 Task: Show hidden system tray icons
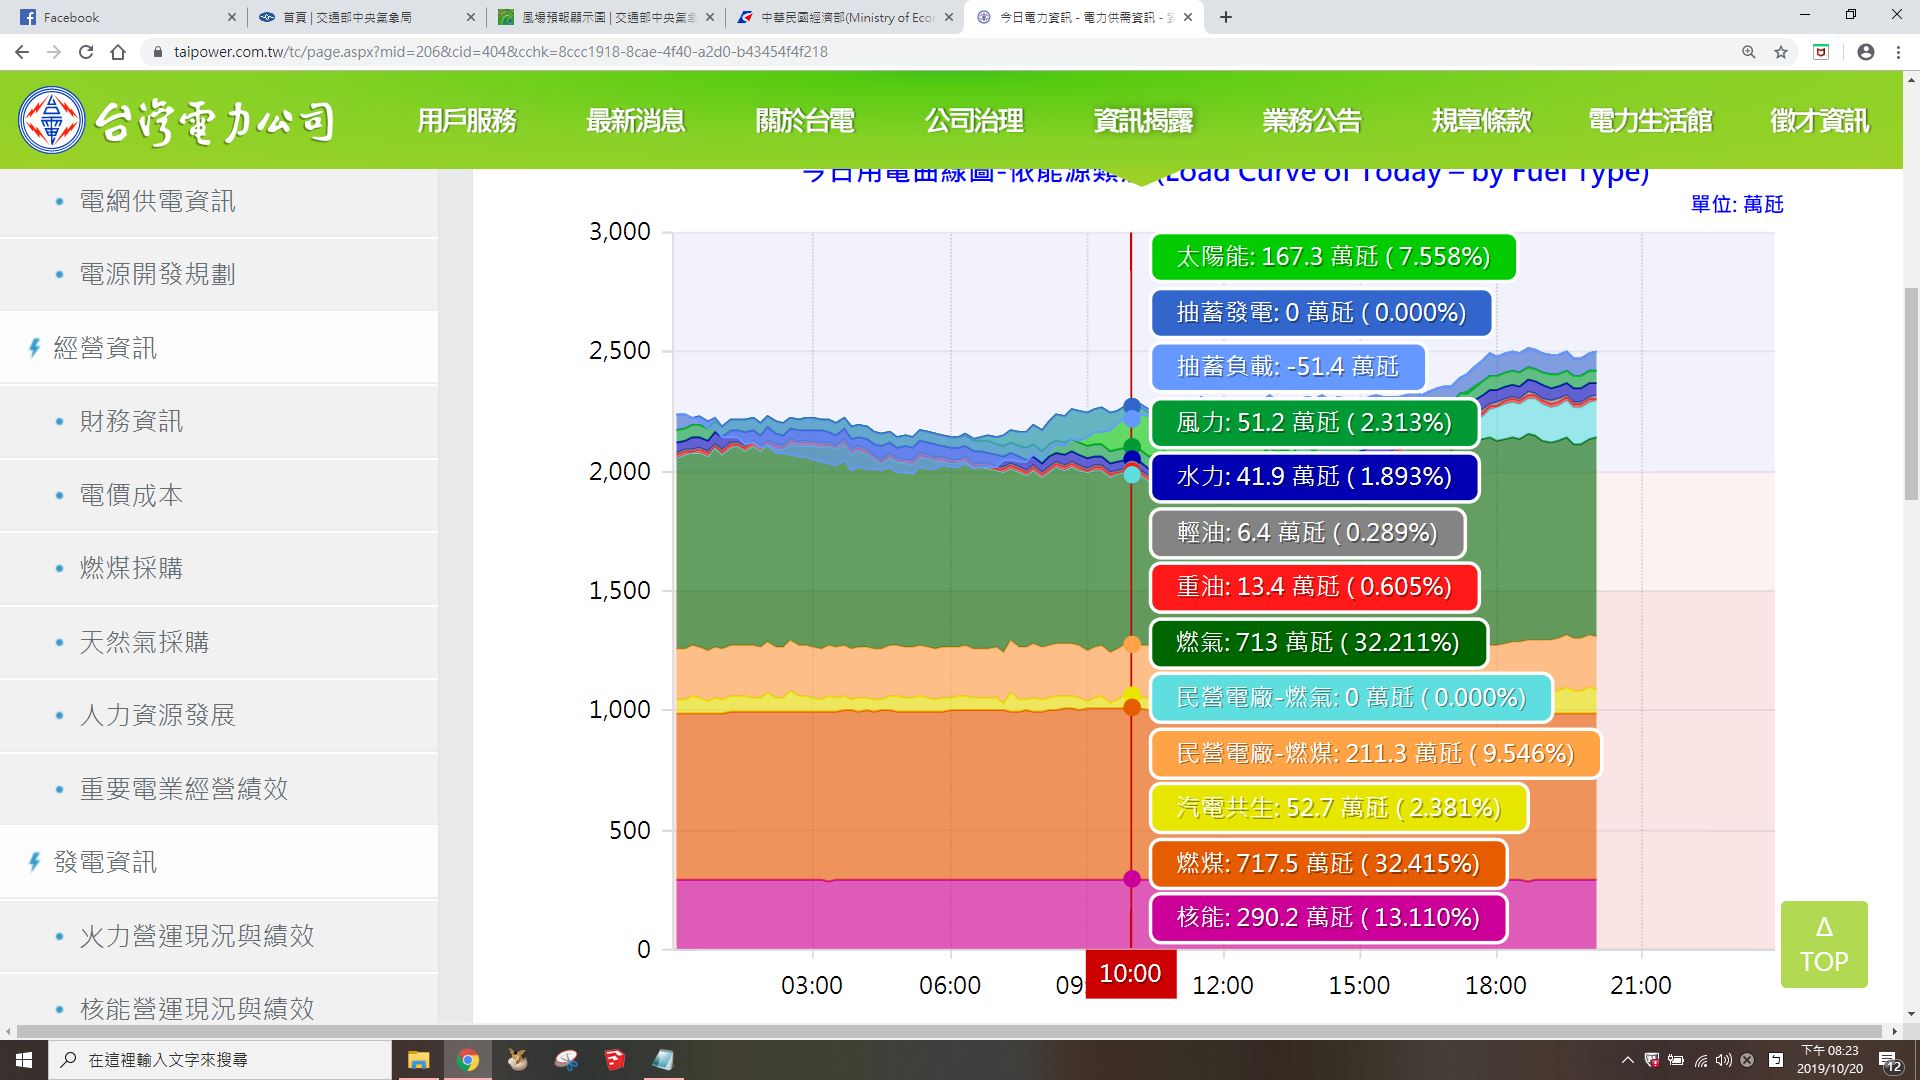click(1627, 1060)
